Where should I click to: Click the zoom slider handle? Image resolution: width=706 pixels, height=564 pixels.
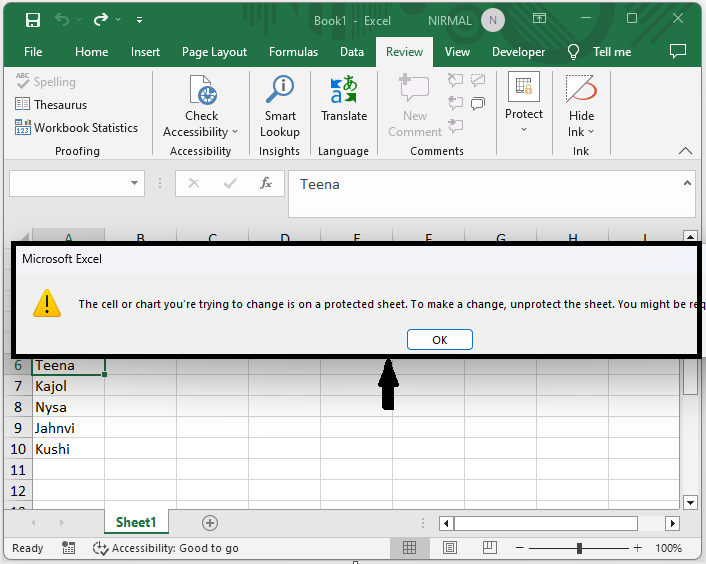pyautogui.click(x=579, y=548)
